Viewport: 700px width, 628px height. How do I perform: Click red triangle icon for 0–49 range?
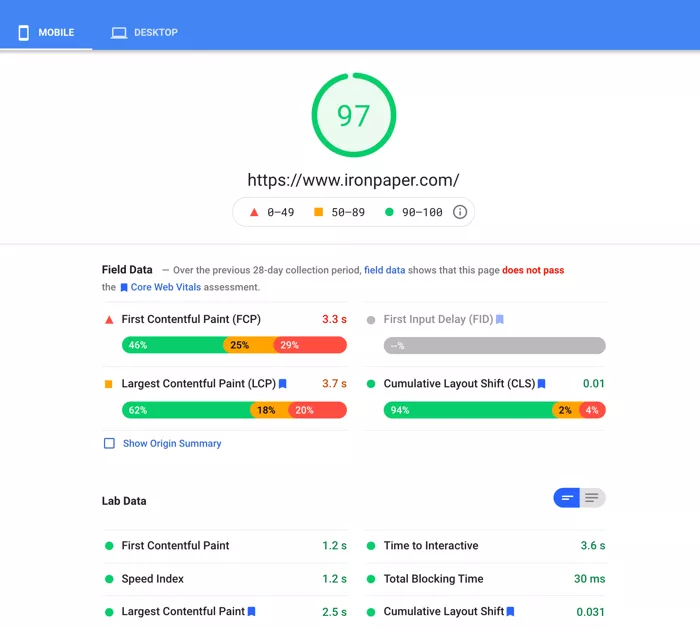(254, 212)
